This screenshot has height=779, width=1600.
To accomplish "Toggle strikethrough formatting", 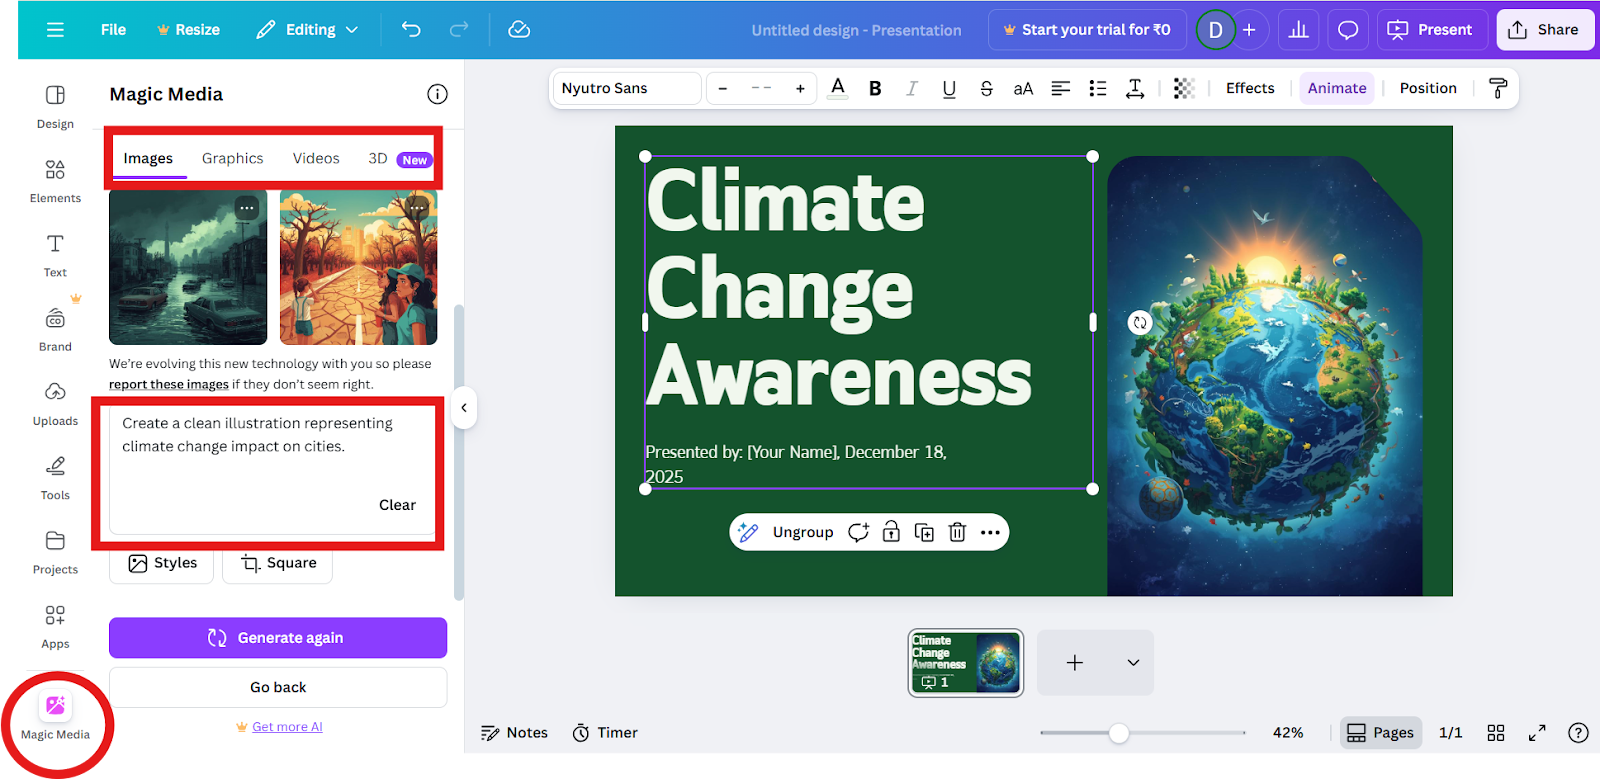I will [x=986, y=88].
